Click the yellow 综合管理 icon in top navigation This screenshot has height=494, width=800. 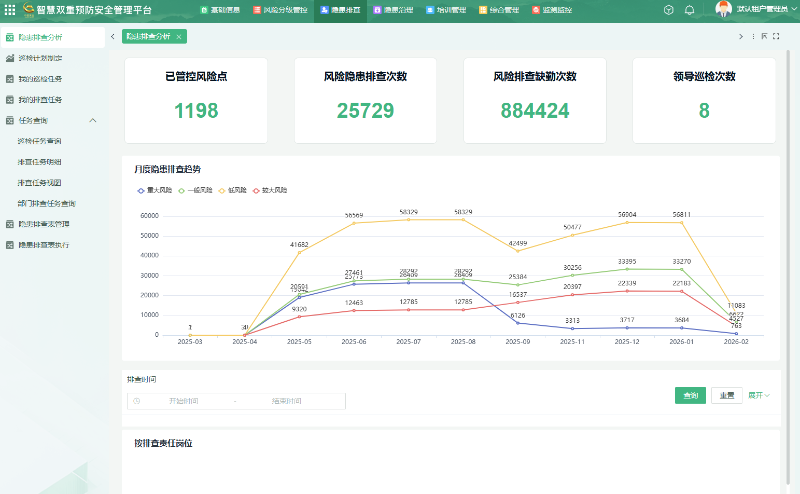point(483,10)
